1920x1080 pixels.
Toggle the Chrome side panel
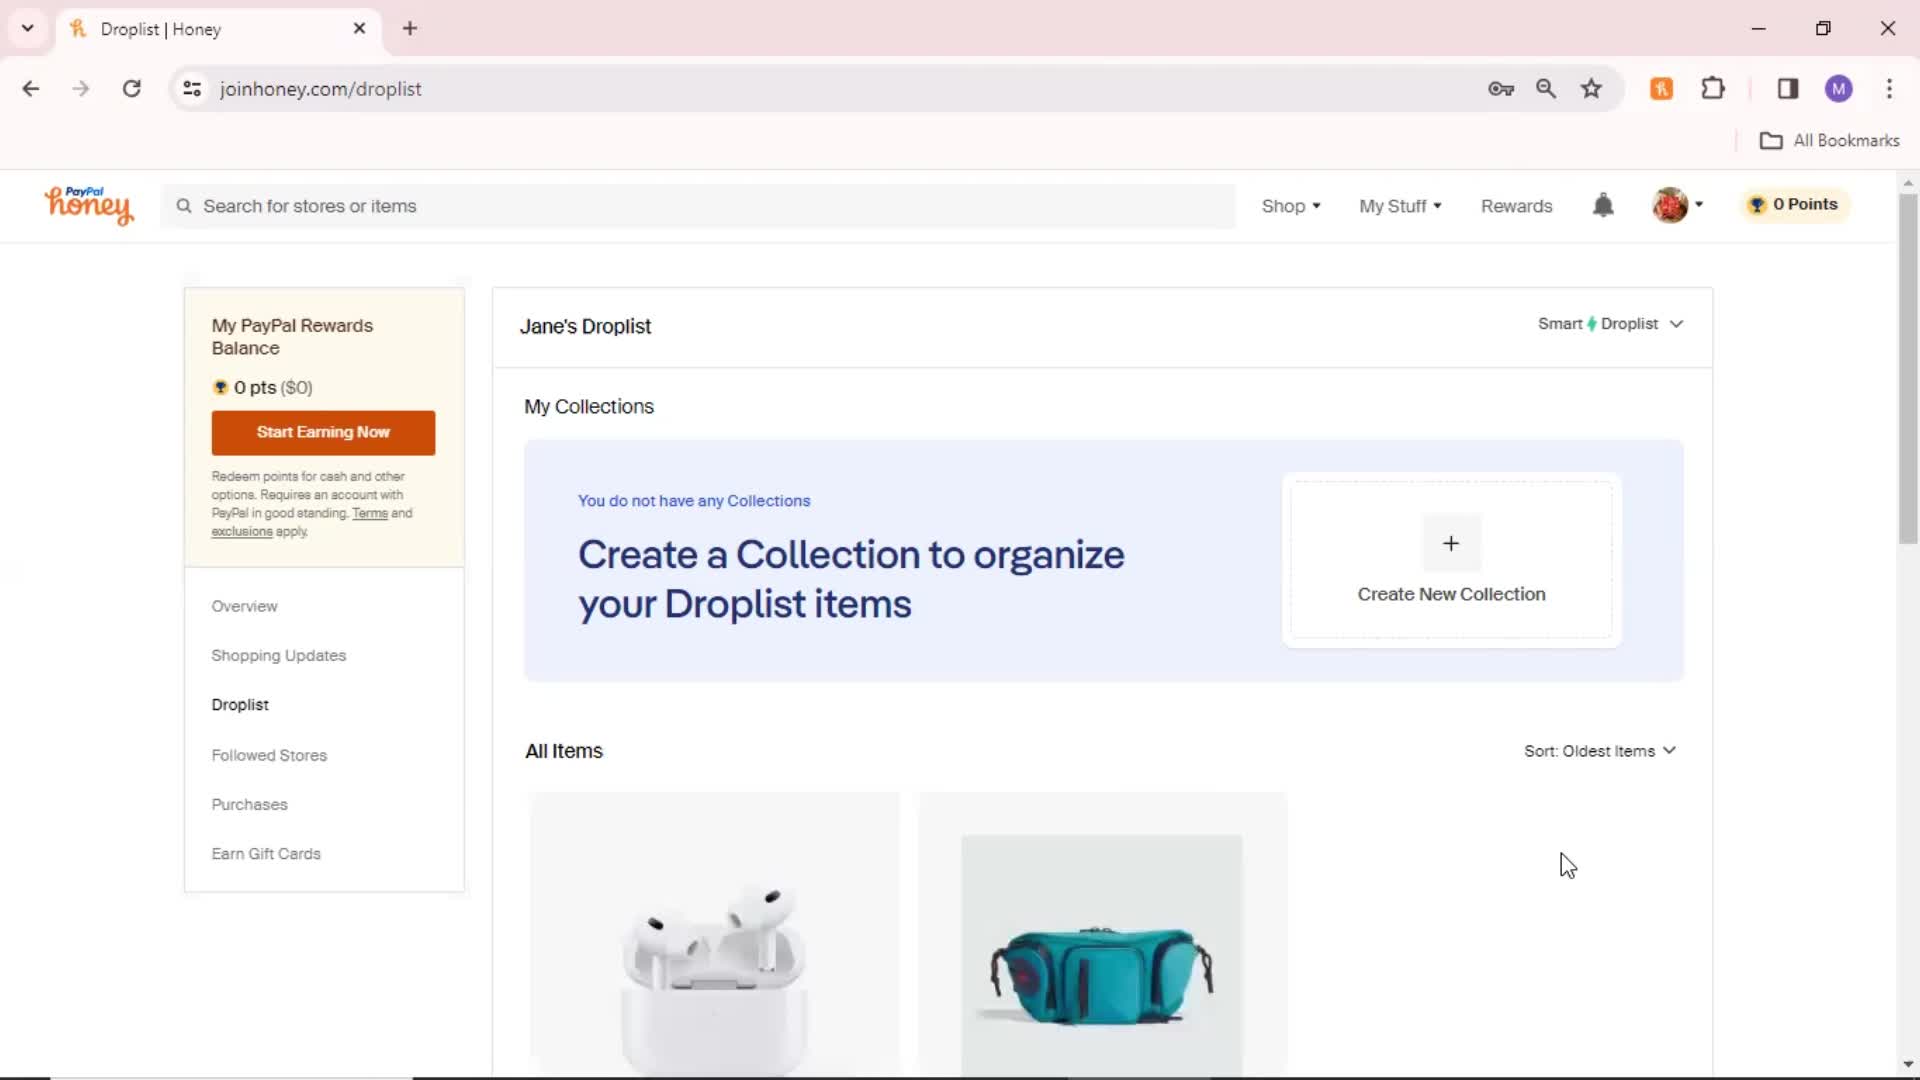1788,89
